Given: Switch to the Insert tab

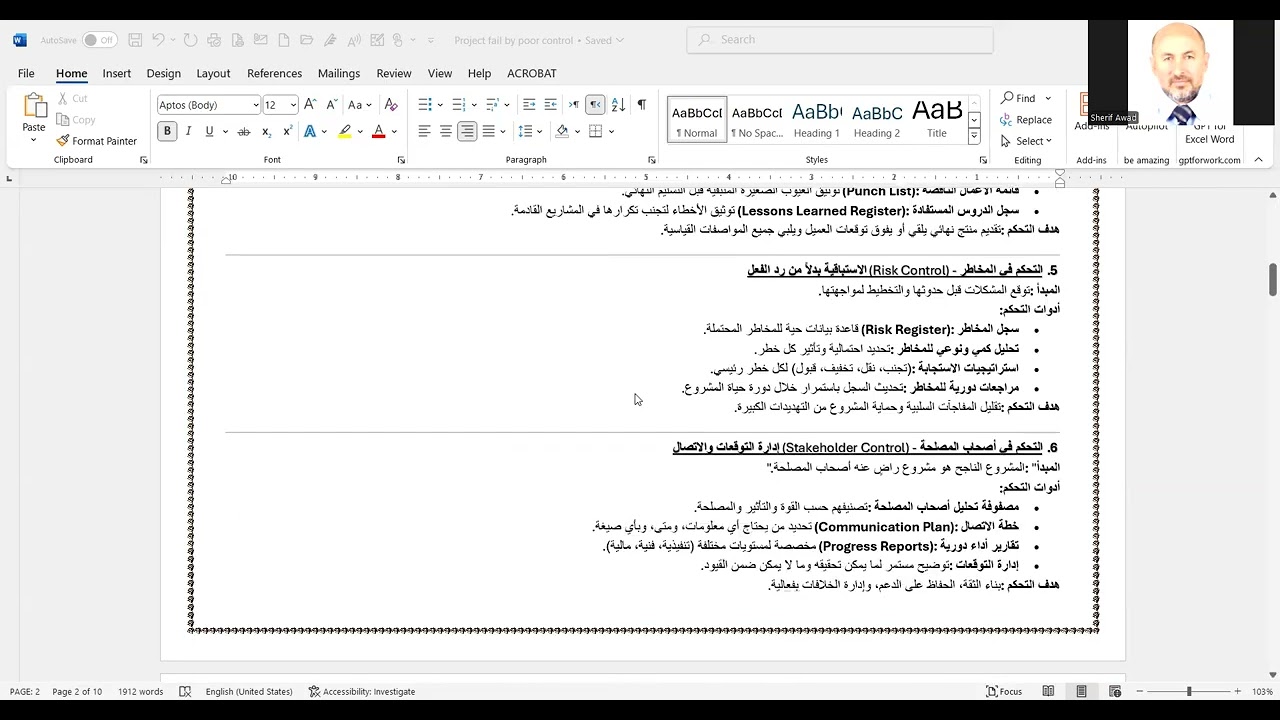Looking at the screenshot, I should (x=116, y=73).
